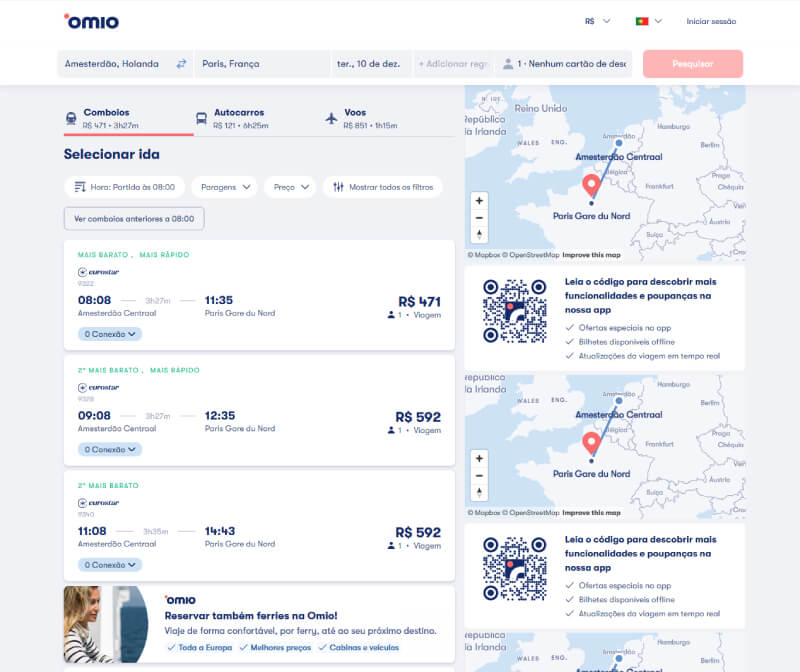Select the R$ 471 price
The image size is (800, 672).
point(419,302)
